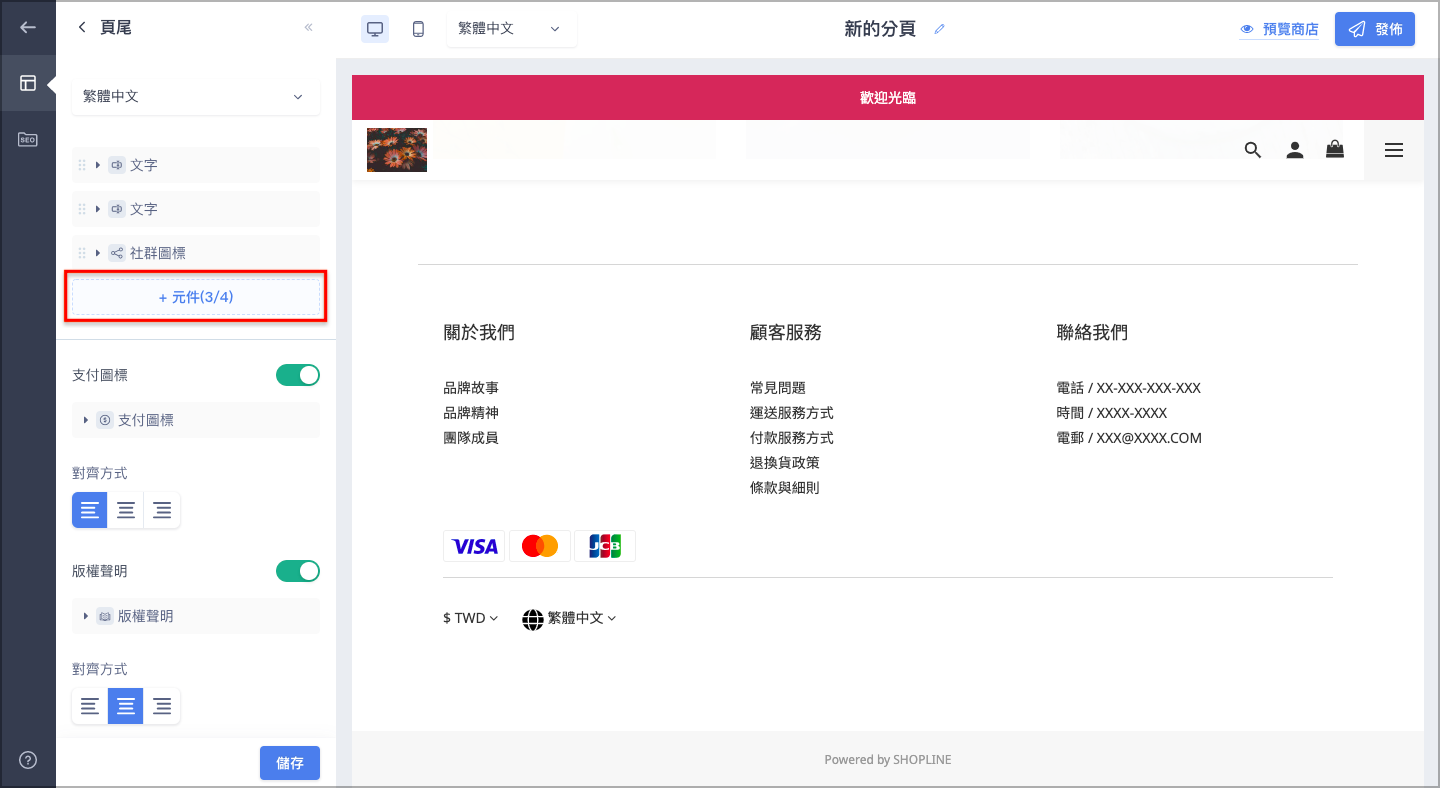
Task: Toggle the 版權聲明 switch
Action: tap(298, 571)
